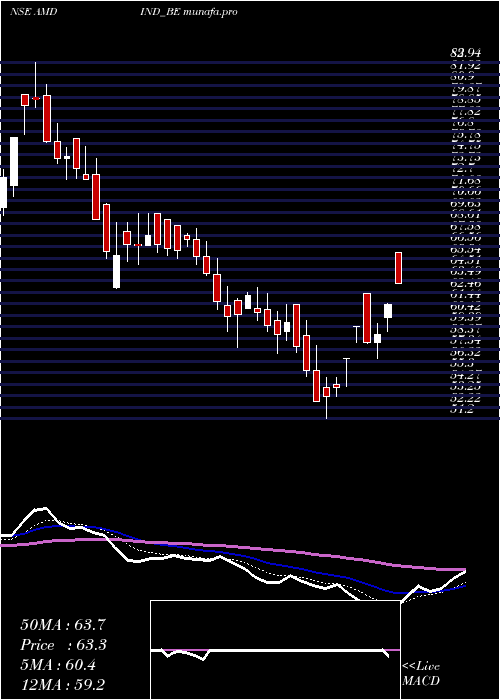Click the '<<Live MACD' label
500x700 pixels.
click(421, 674)
